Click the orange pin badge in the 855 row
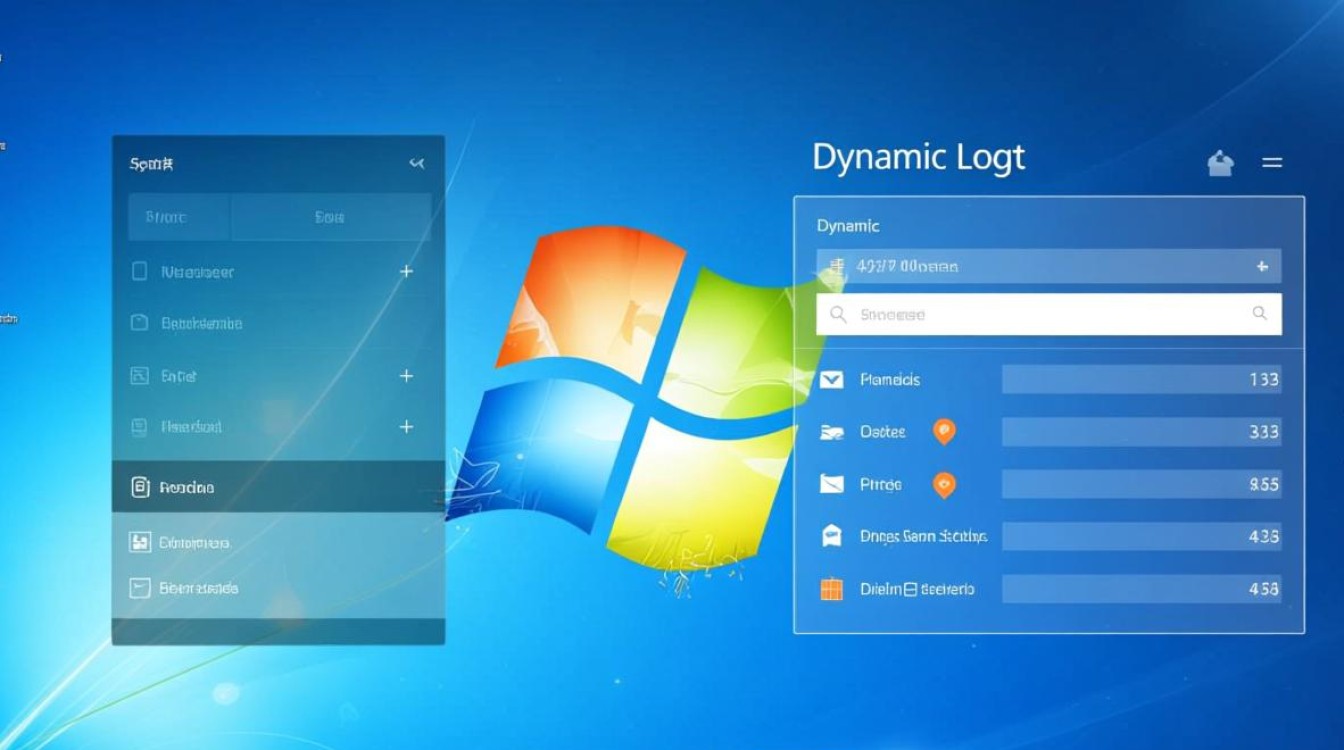The width and height of the screenshot is (1344, 750). [944, 485]
